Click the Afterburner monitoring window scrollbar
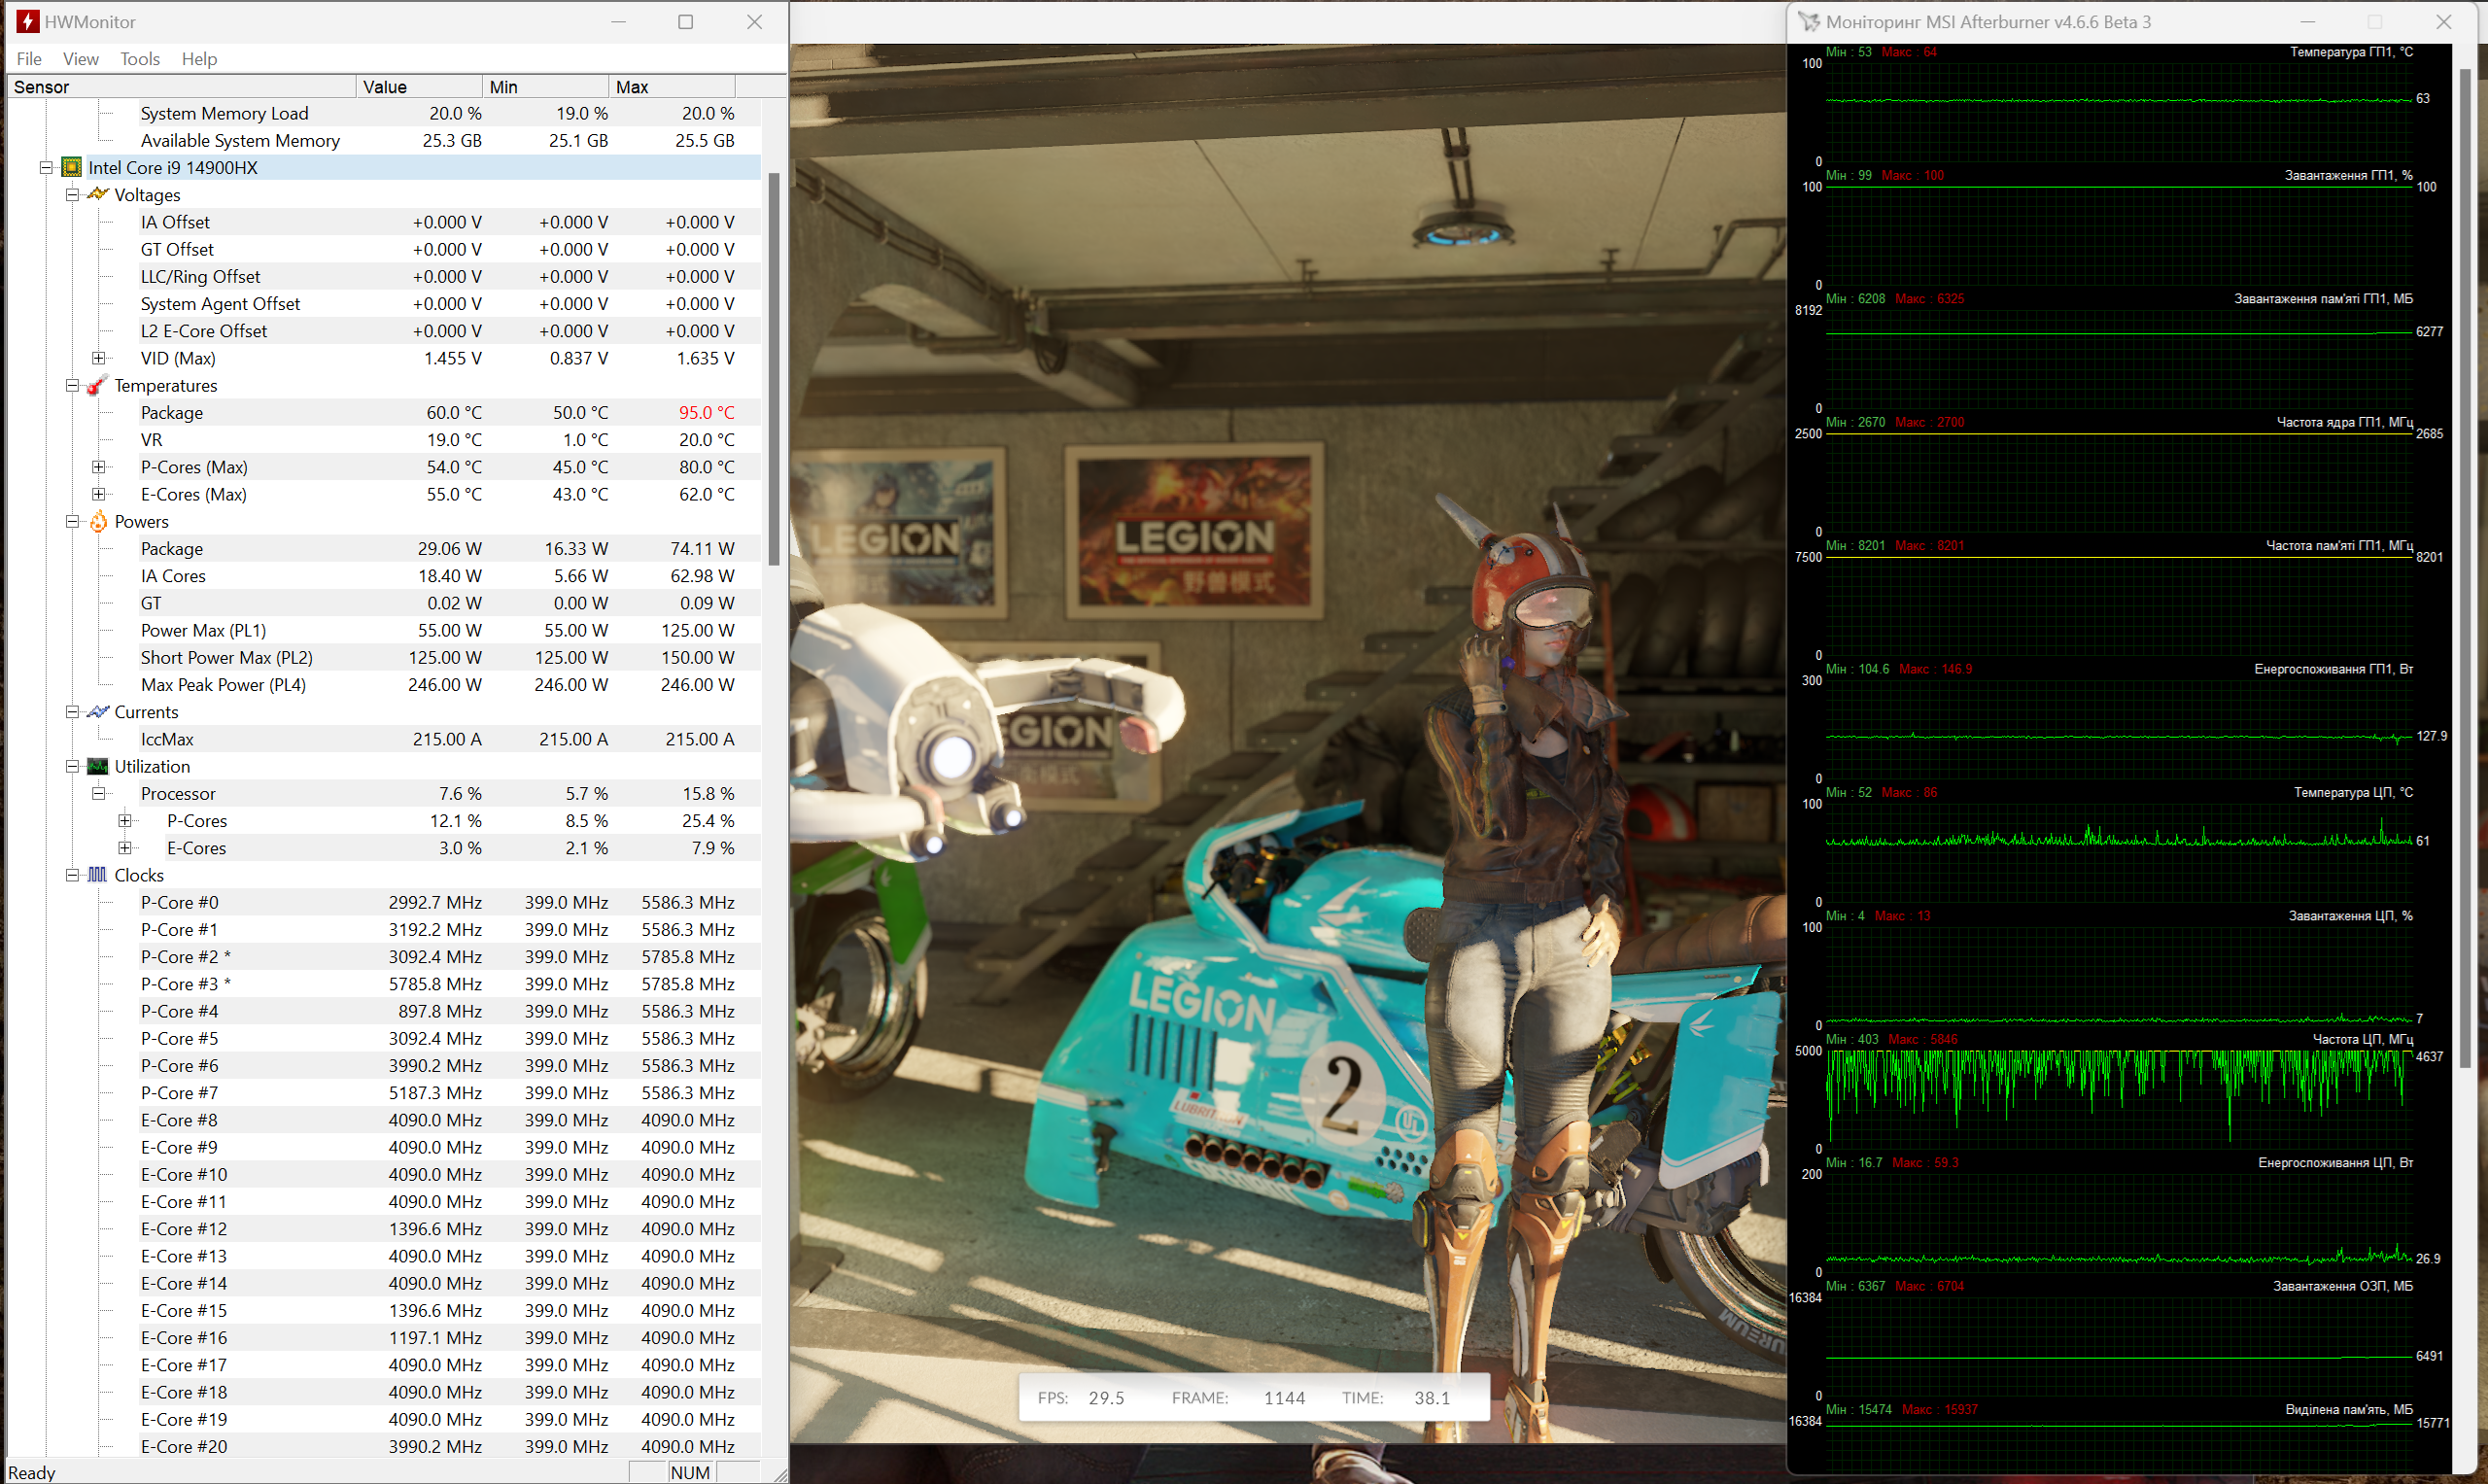The height and width of the screenshot is (1484, 2488). (x=2465, y=567)
